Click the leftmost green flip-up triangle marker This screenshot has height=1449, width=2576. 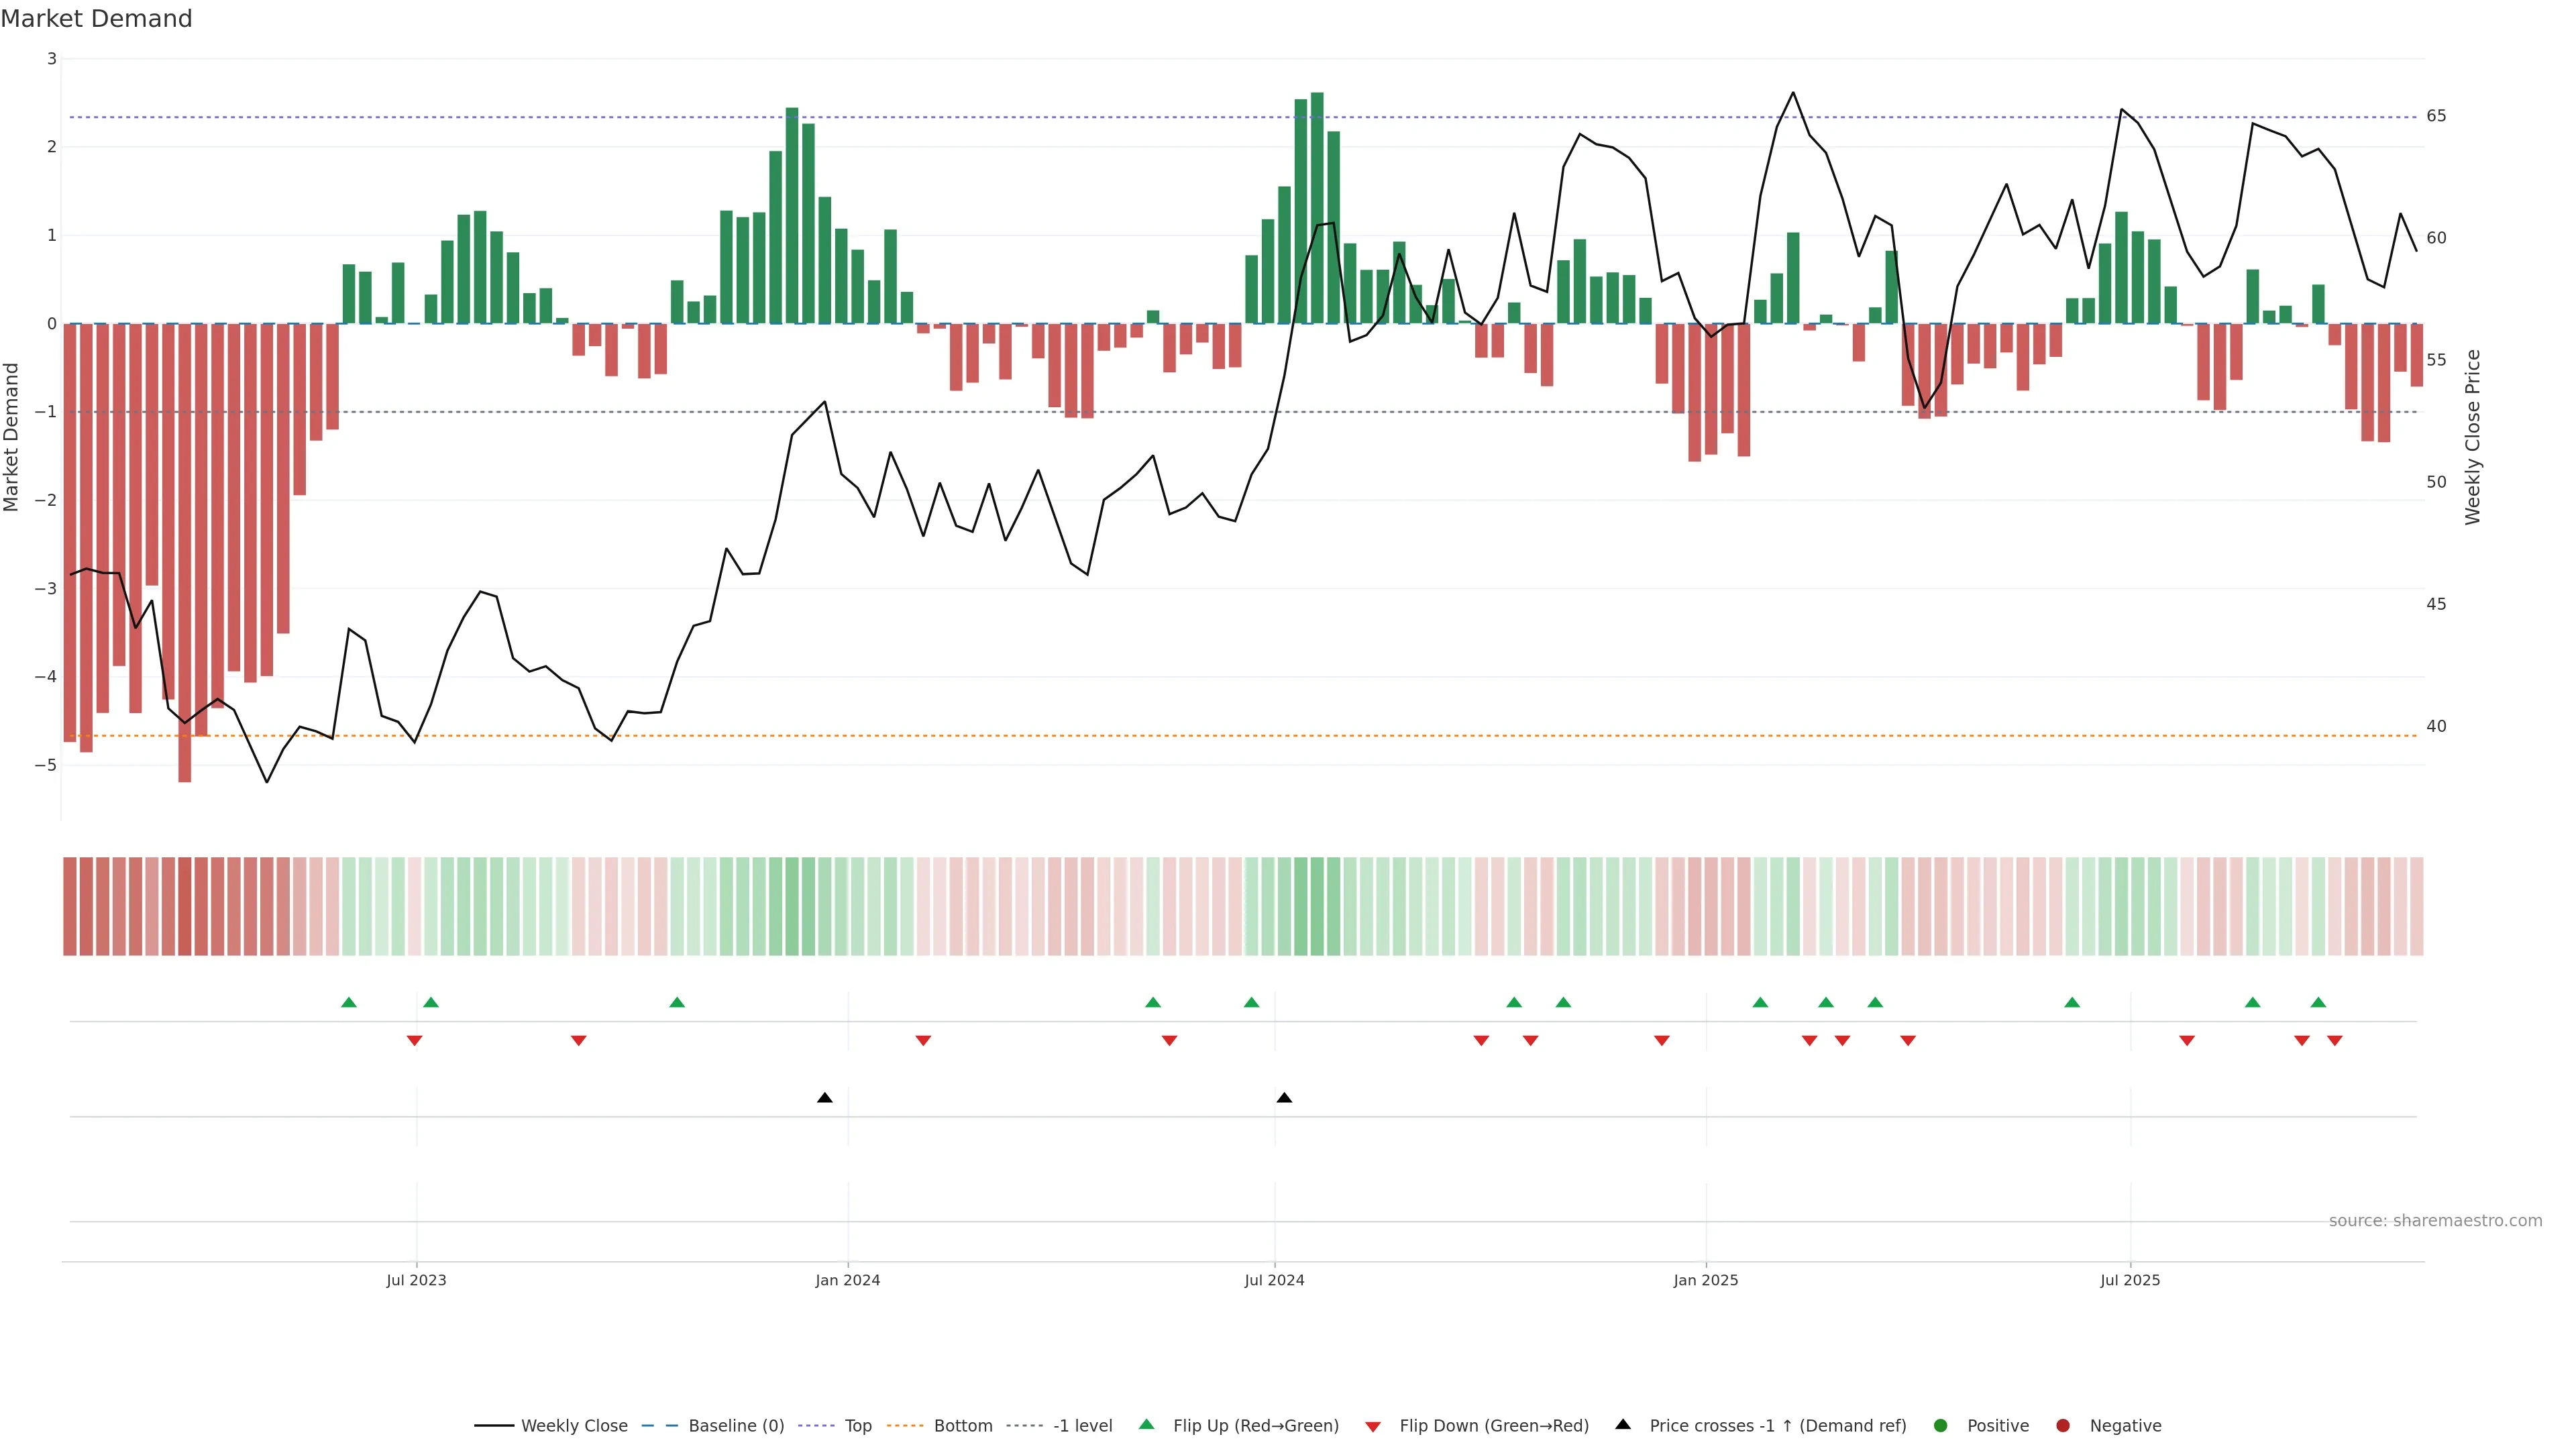[x=349, y=1002]
